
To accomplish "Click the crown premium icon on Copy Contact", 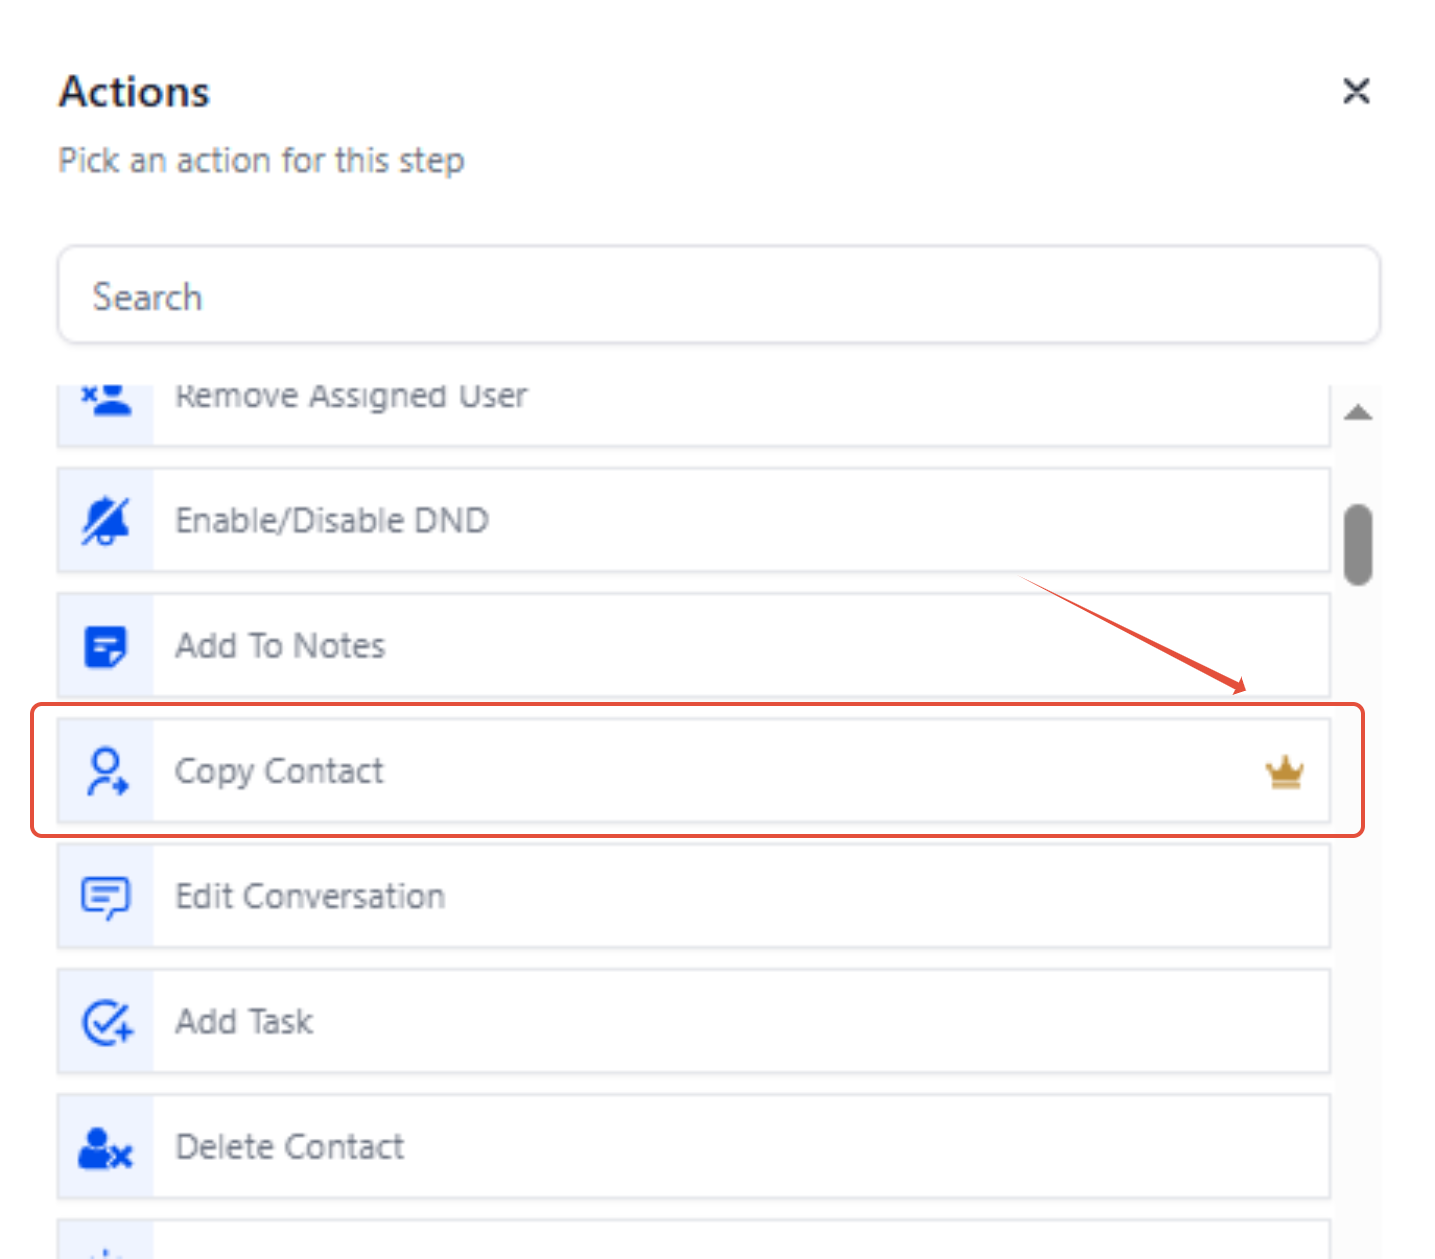I will (x=1284, y=772).
